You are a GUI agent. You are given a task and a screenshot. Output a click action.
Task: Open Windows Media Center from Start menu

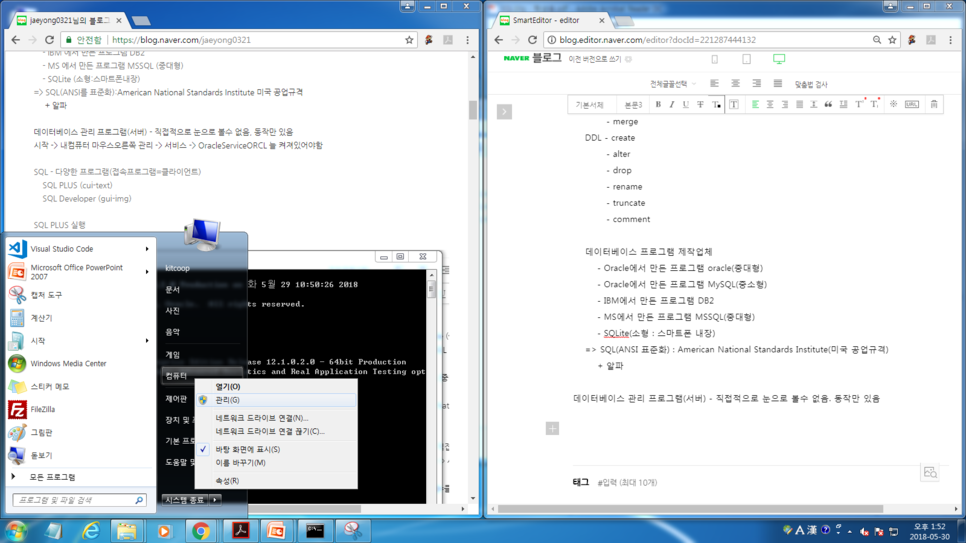(x=79, y=364)
